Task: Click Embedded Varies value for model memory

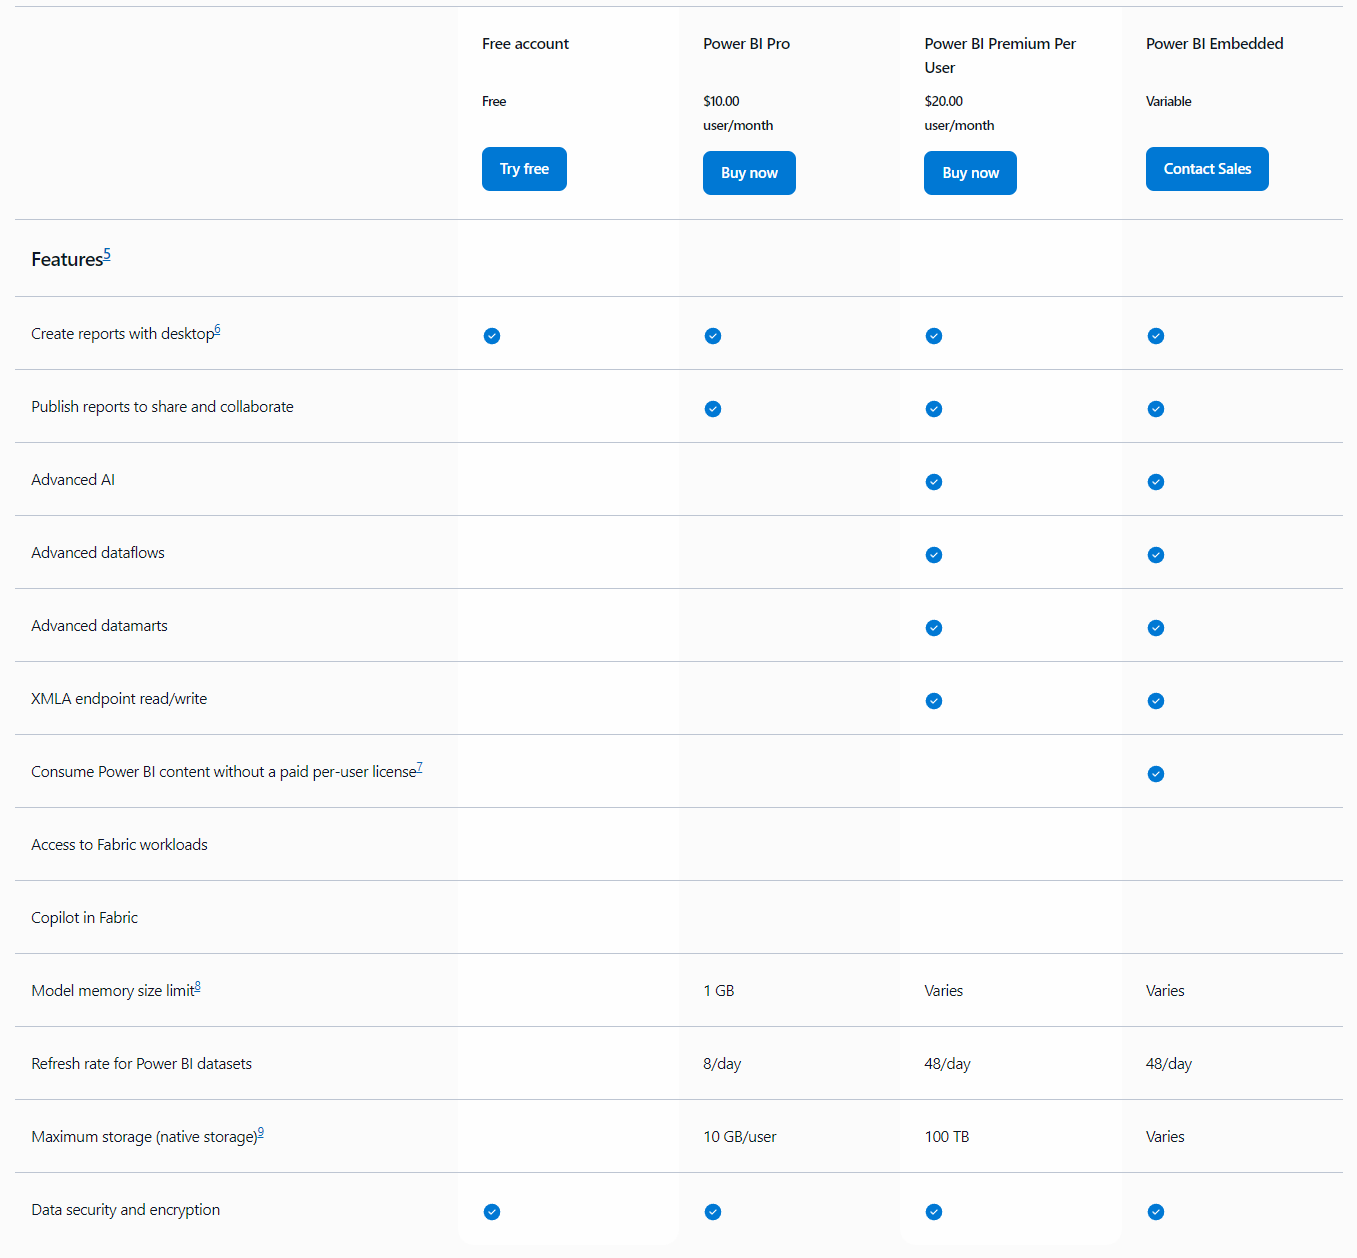Action: (x=1165, y=991)
